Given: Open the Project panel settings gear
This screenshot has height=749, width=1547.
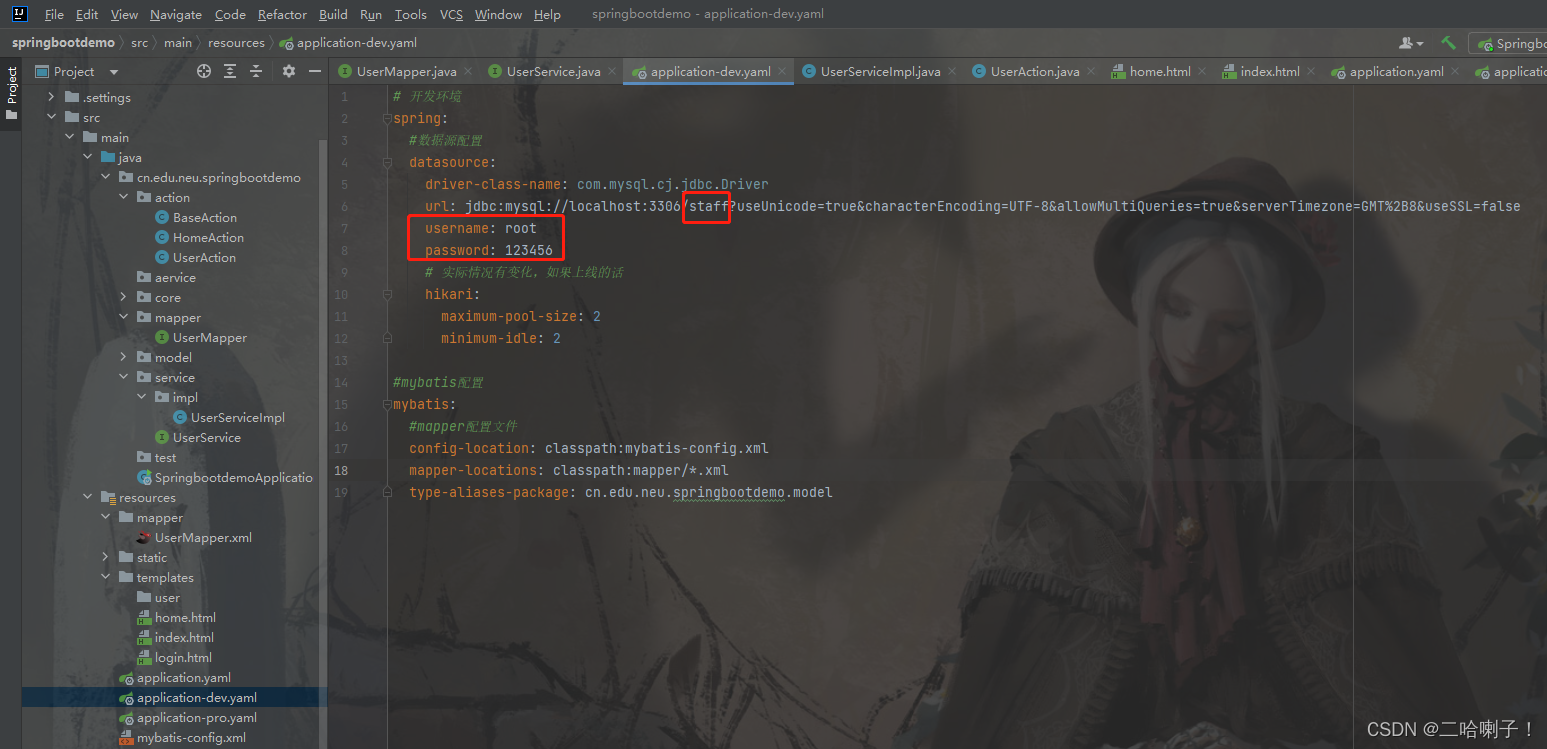Looking at the screenshot, I should point(289,71).
